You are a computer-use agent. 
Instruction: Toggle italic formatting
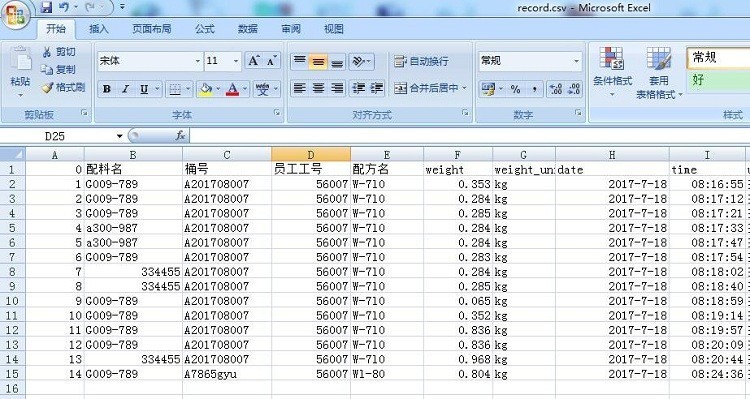(x=125, y=89)
